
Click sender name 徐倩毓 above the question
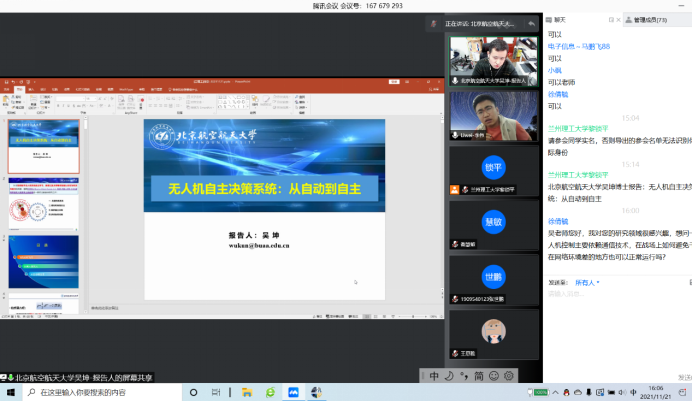[558, 220]
